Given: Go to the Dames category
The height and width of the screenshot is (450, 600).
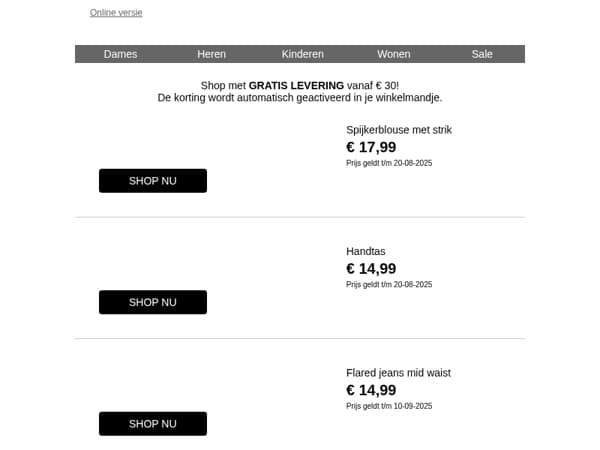Looking at the screenshot, I should pos(121,54).
